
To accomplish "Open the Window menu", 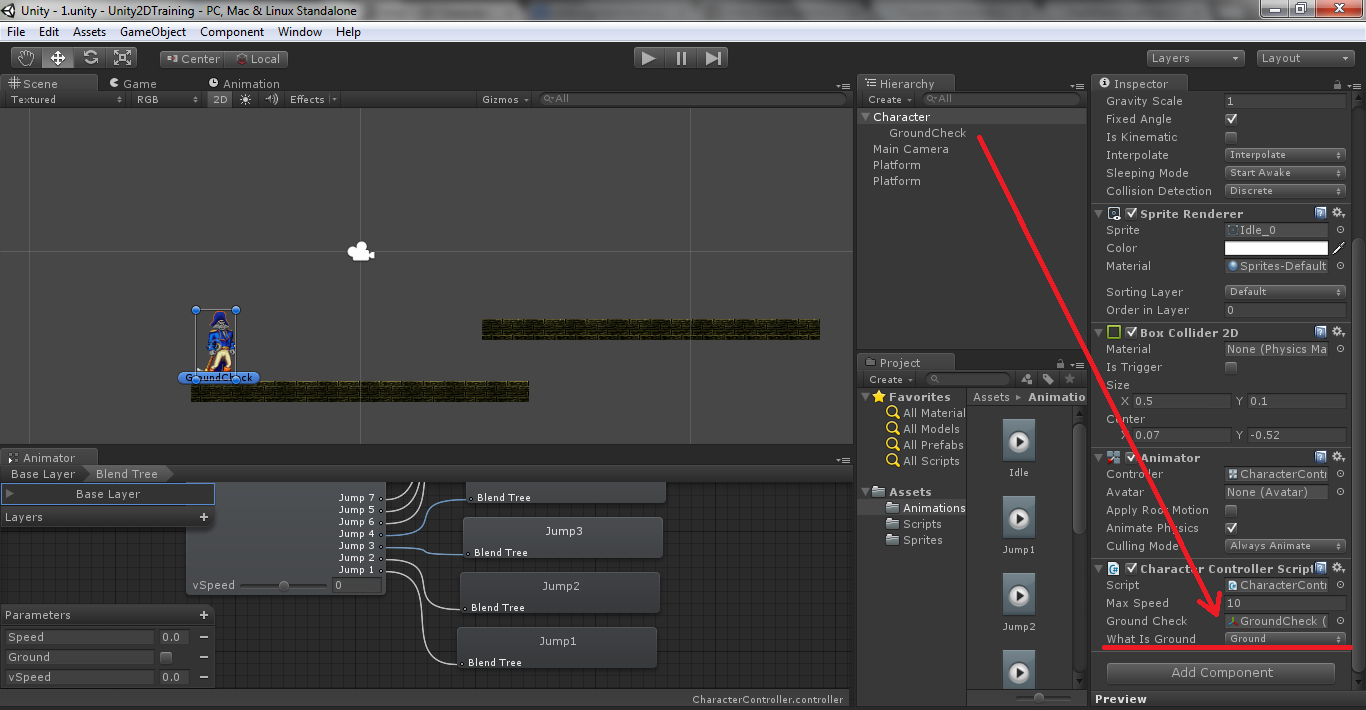I will point(300,32).
